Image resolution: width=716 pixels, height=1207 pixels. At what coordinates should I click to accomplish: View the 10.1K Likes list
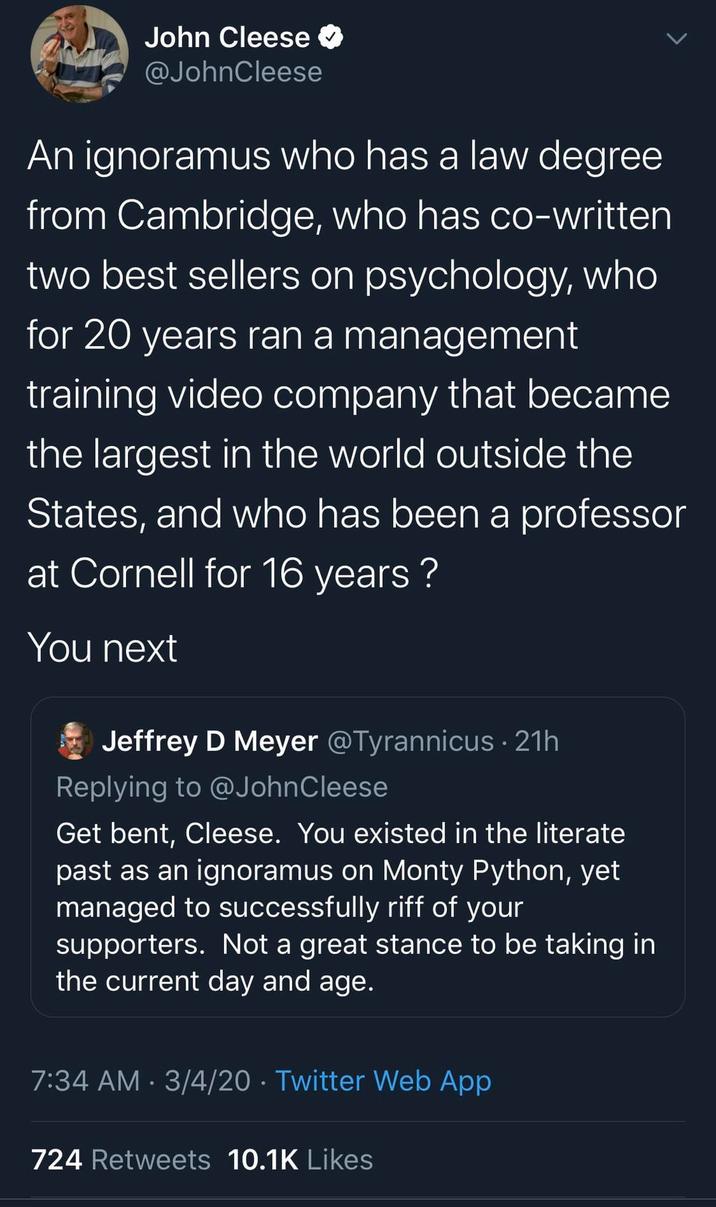click(x=300, y=1159)
